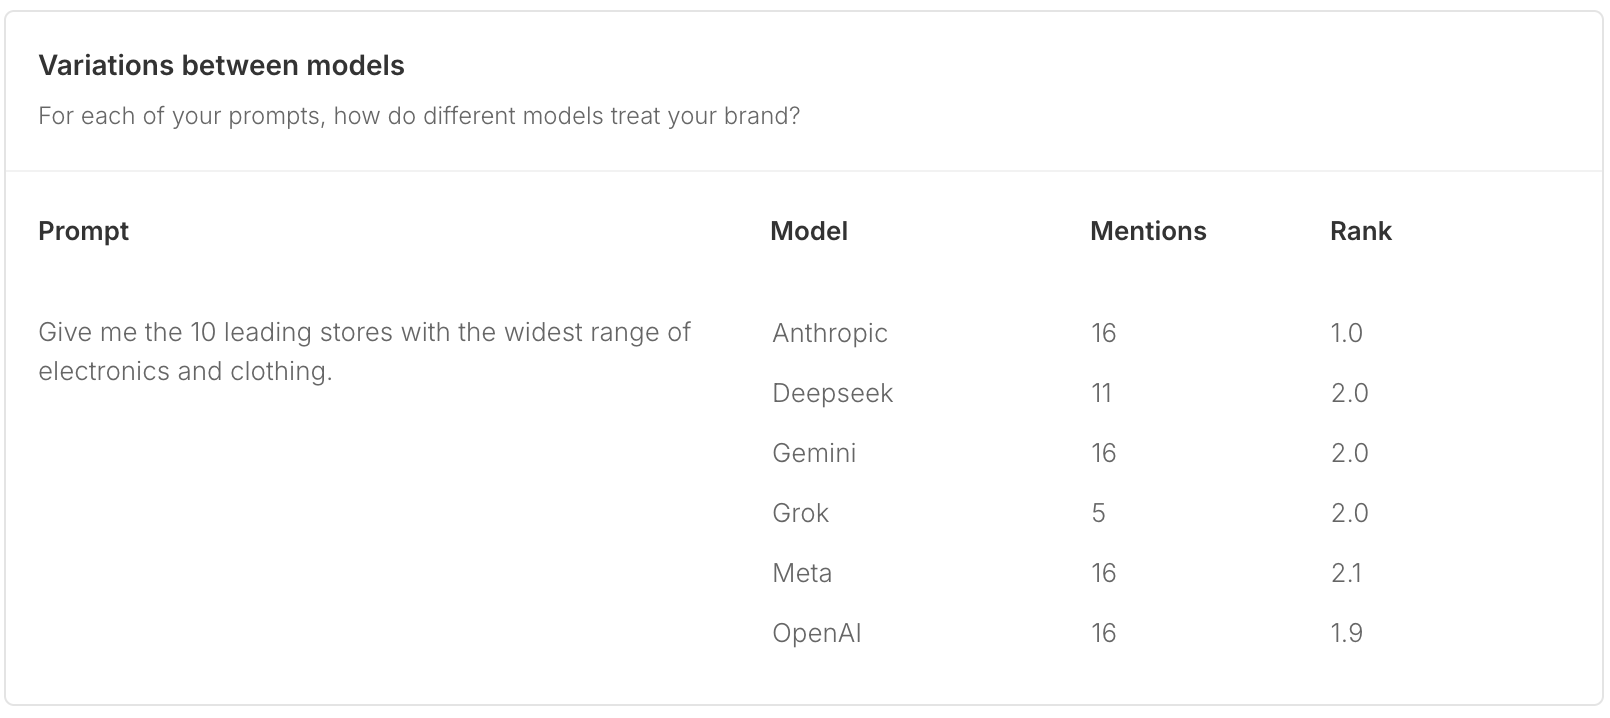
Task: Click the subtitle about different models
Action: (419, 116)
